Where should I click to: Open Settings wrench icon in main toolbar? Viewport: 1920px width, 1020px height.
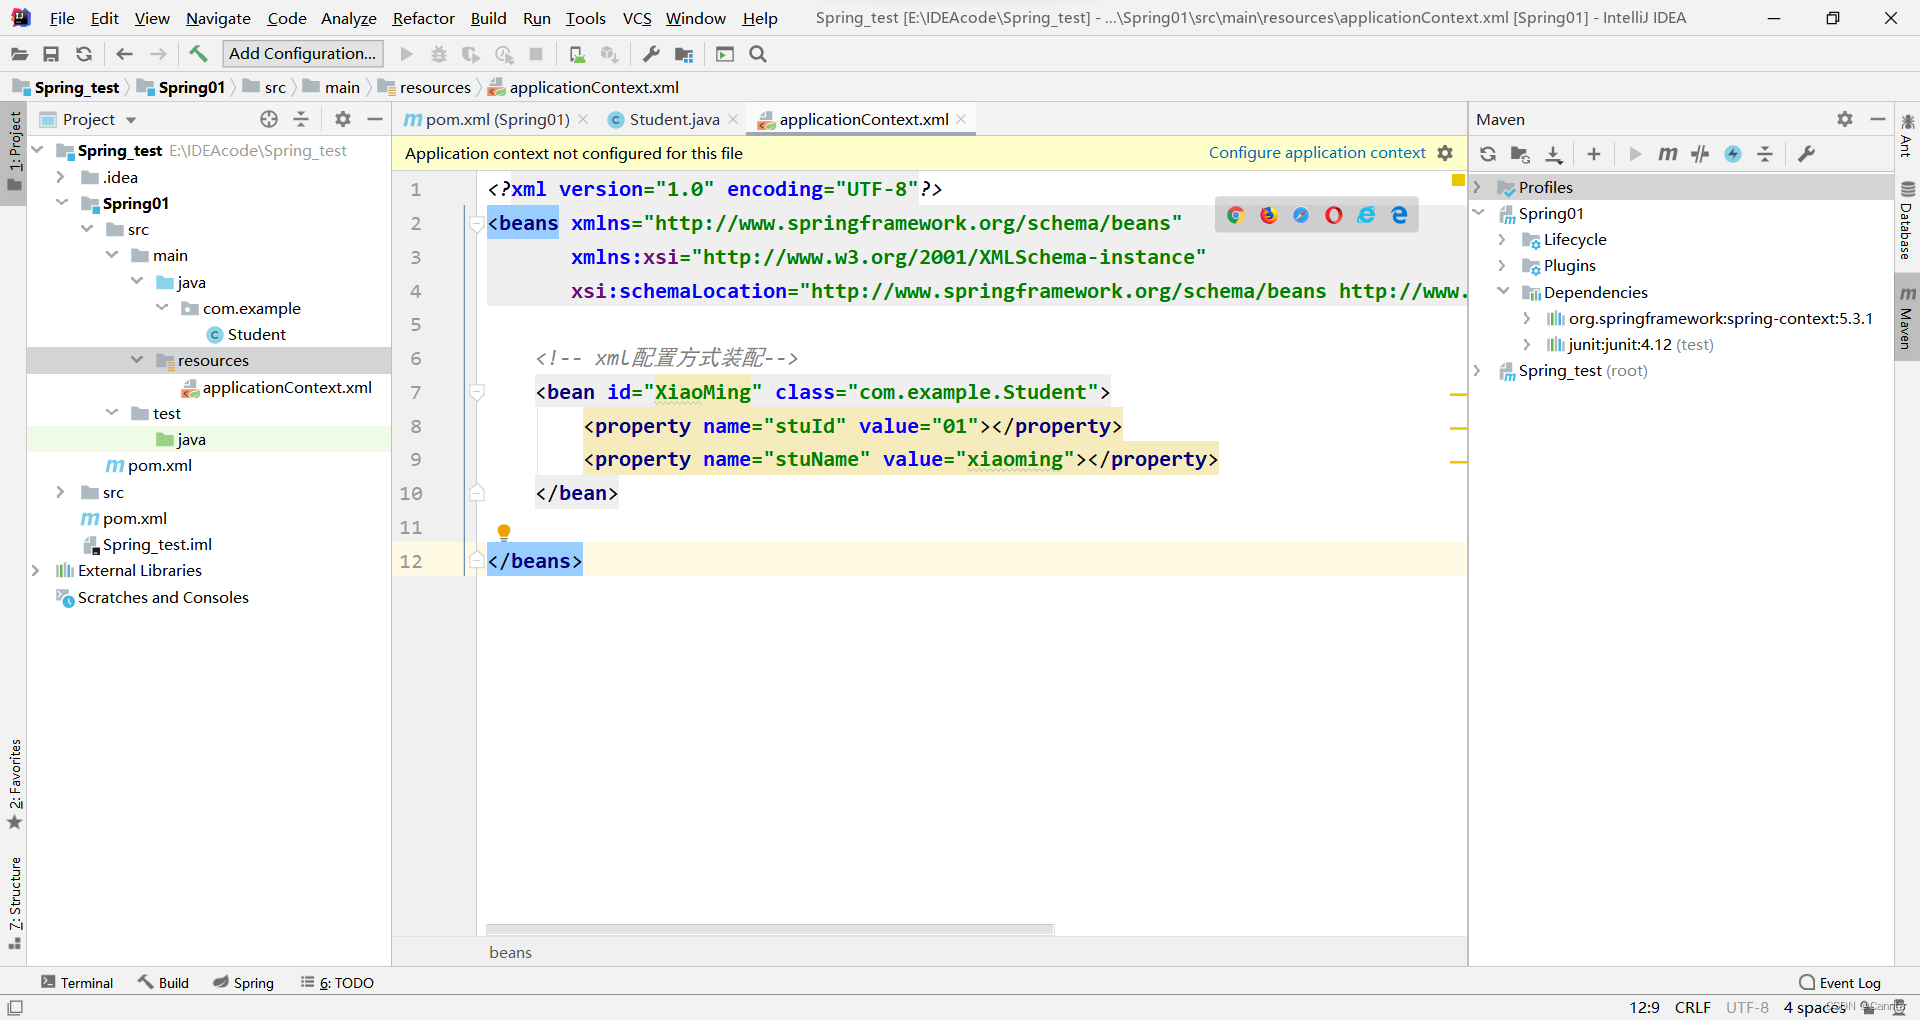pos(651,54)
